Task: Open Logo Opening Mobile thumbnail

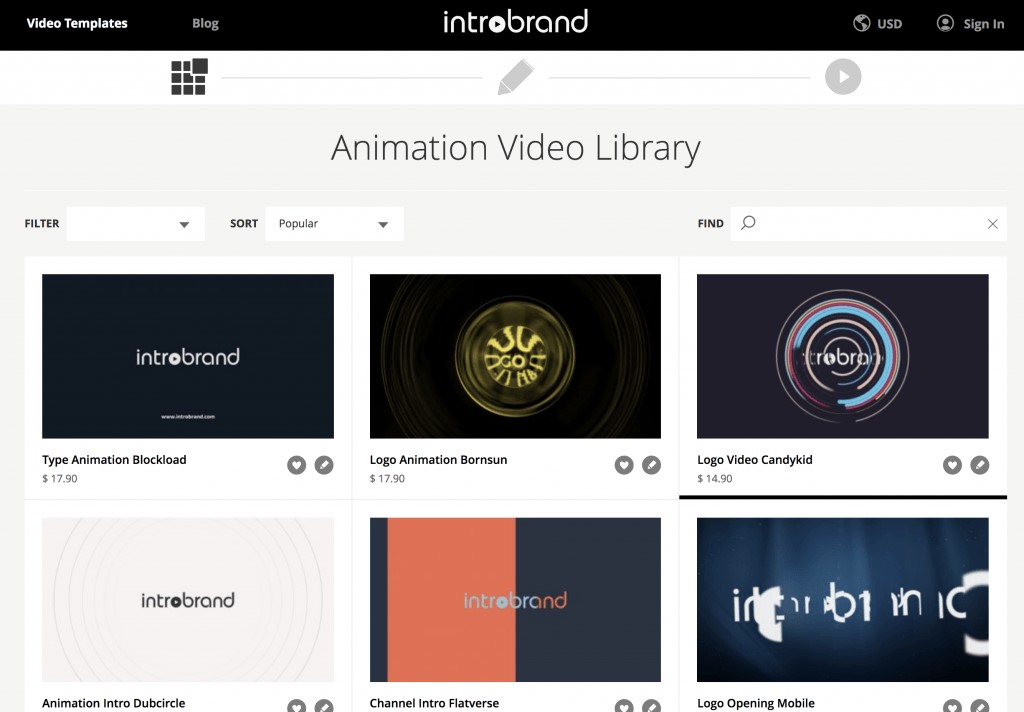Action: point(843,600)
